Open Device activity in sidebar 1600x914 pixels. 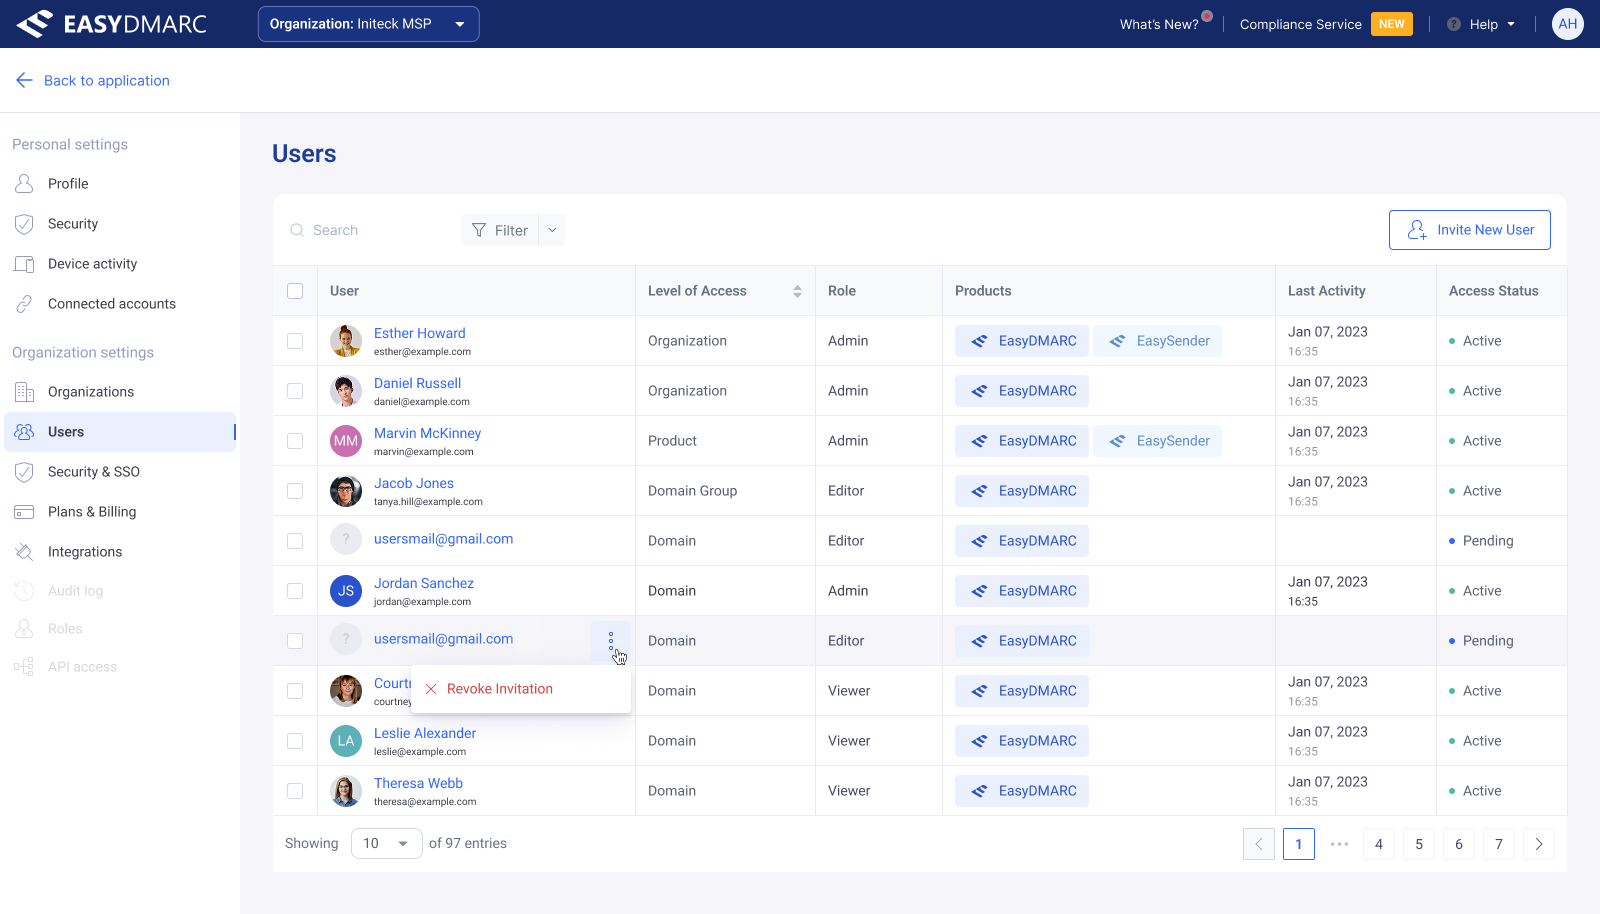120,264
